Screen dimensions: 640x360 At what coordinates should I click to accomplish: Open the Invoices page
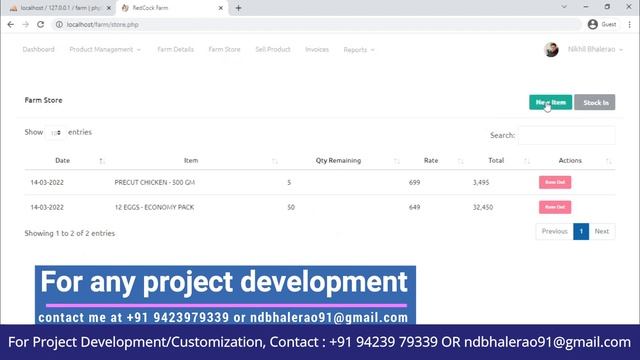(317, 49)
